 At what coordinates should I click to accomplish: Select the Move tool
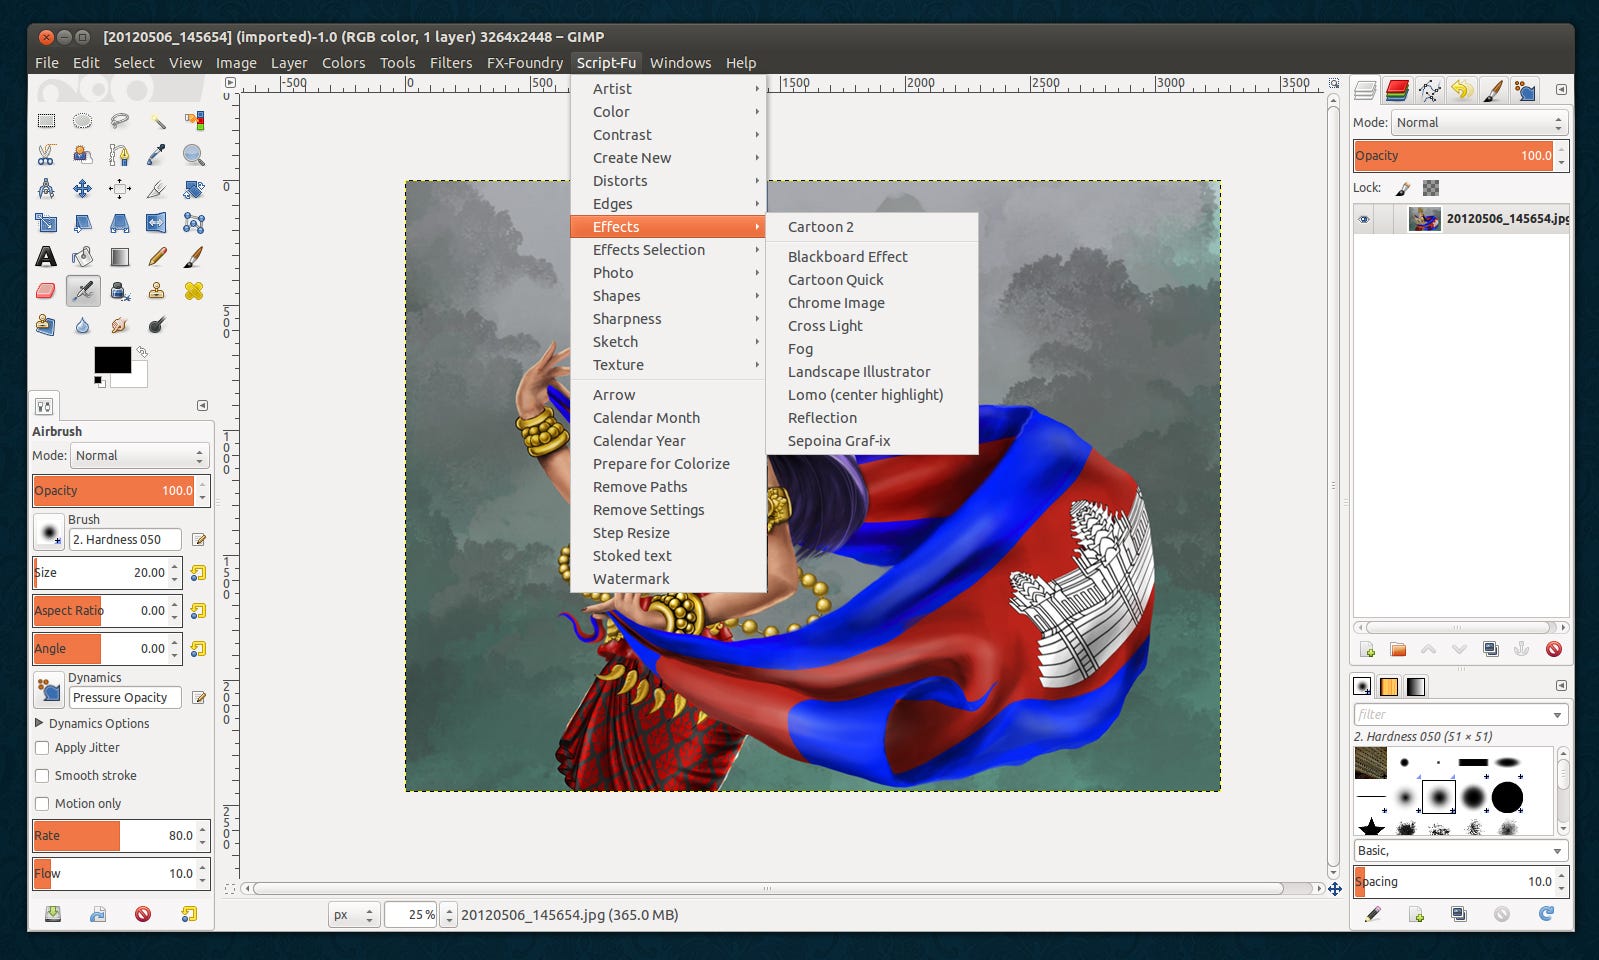tap(83, 189)
